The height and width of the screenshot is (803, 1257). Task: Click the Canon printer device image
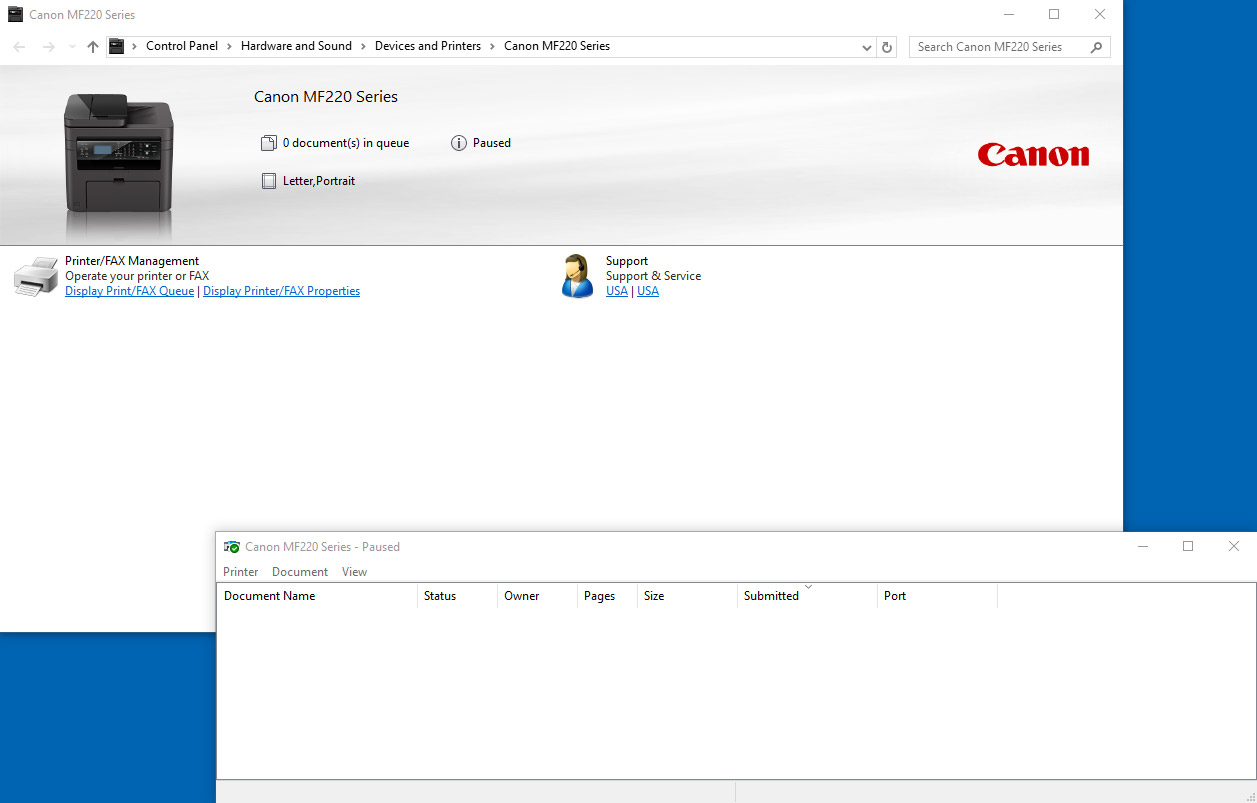[x=118, y=150]
